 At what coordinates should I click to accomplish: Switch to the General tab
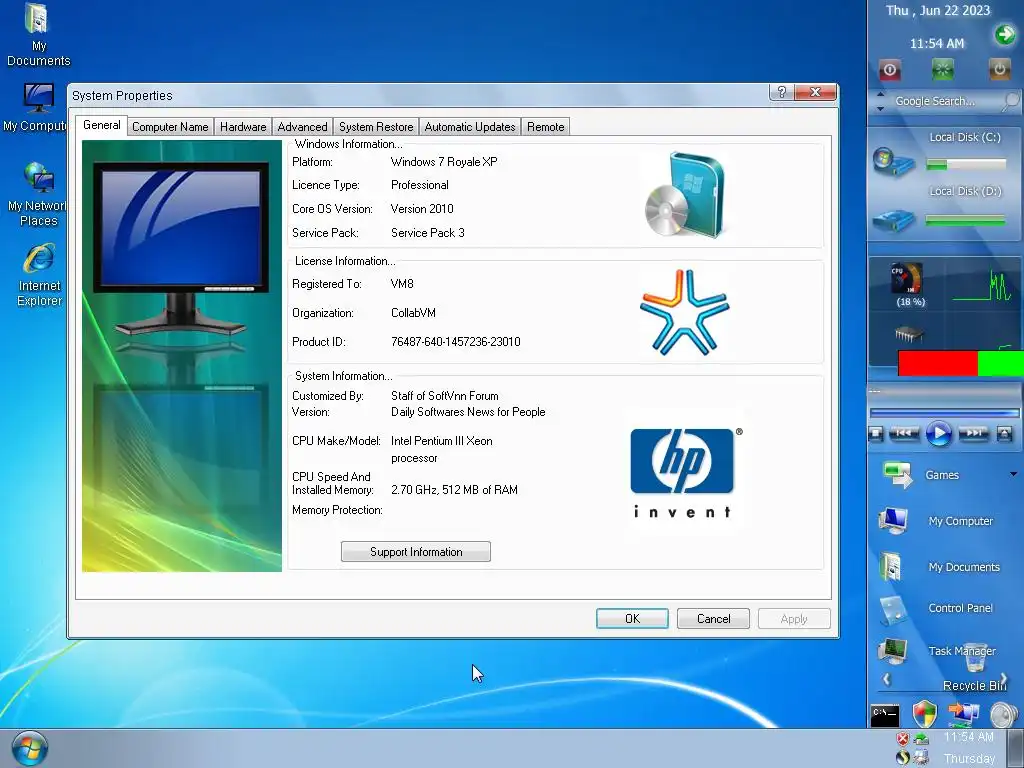pos(101,125)
